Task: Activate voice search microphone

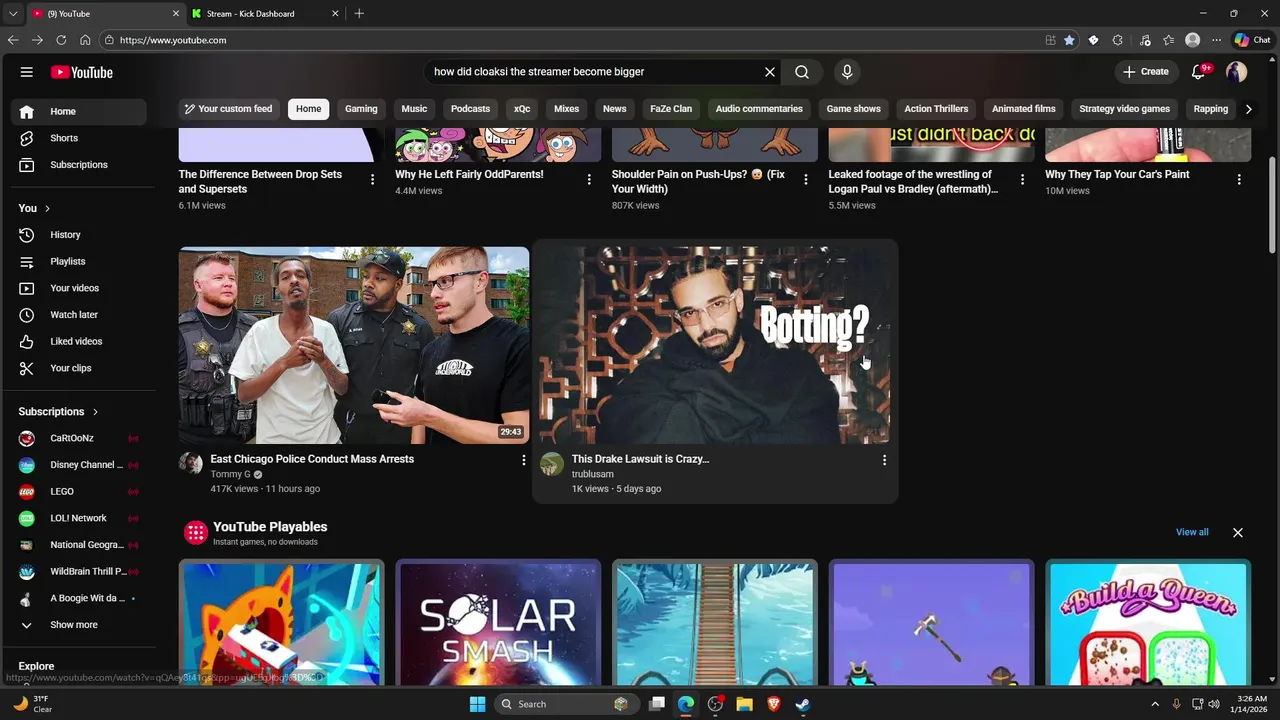Action: (847, 72)
